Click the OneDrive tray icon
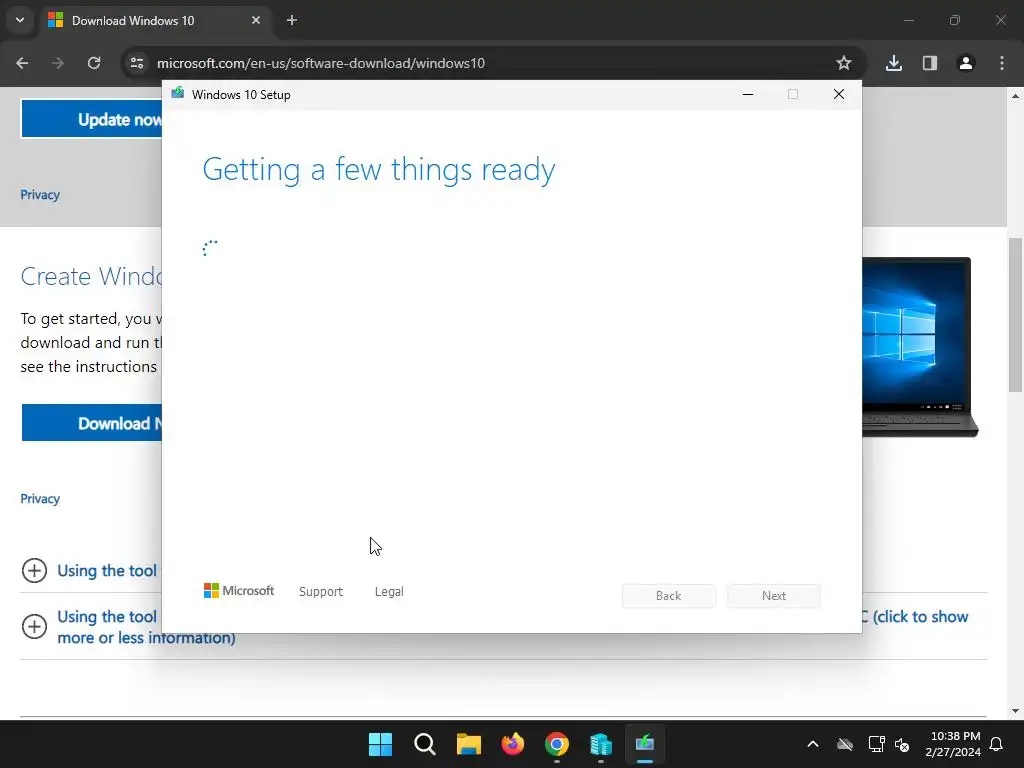1024x768 pixels. pos(845,744)
